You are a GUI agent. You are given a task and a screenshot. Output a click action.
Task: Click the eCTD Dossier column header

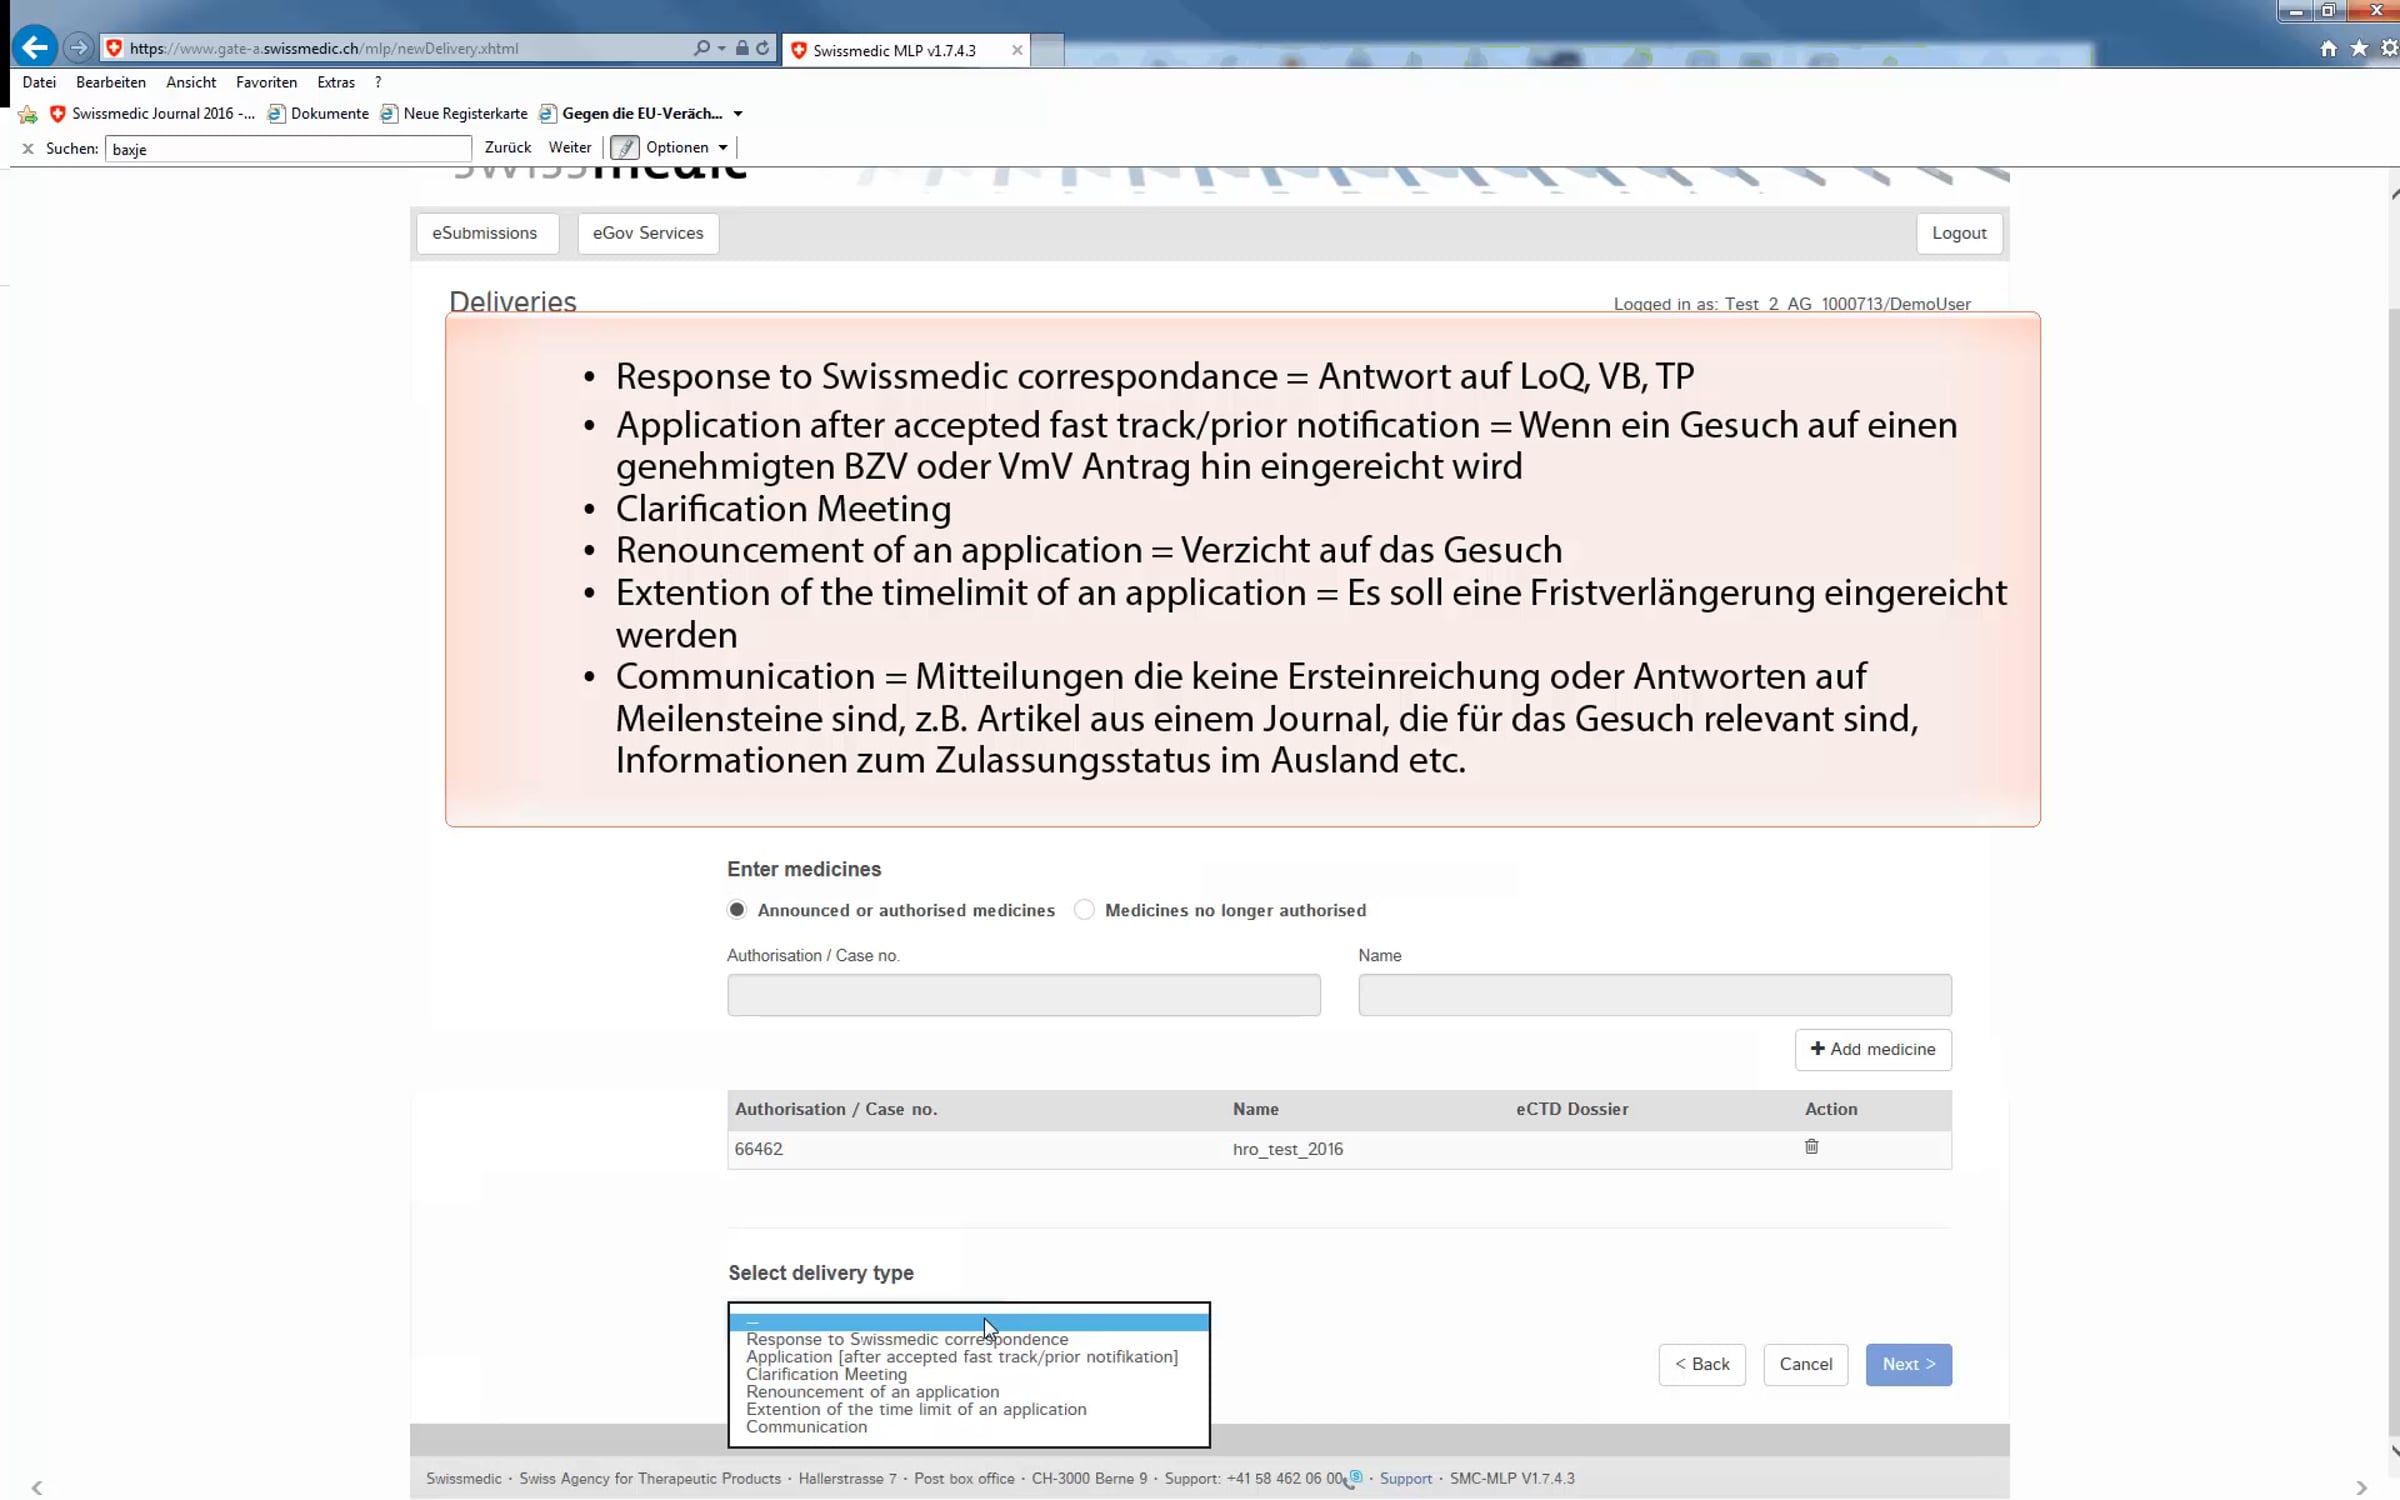[x=1572, y=1109]
